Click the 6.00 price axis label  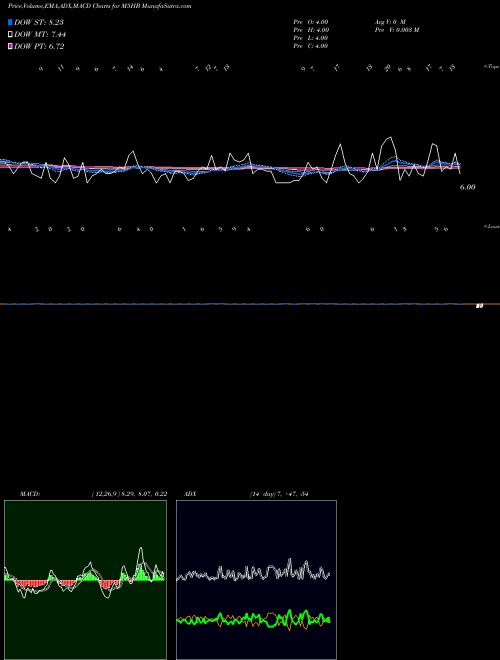pyautogui.click(x=467, y=187)
